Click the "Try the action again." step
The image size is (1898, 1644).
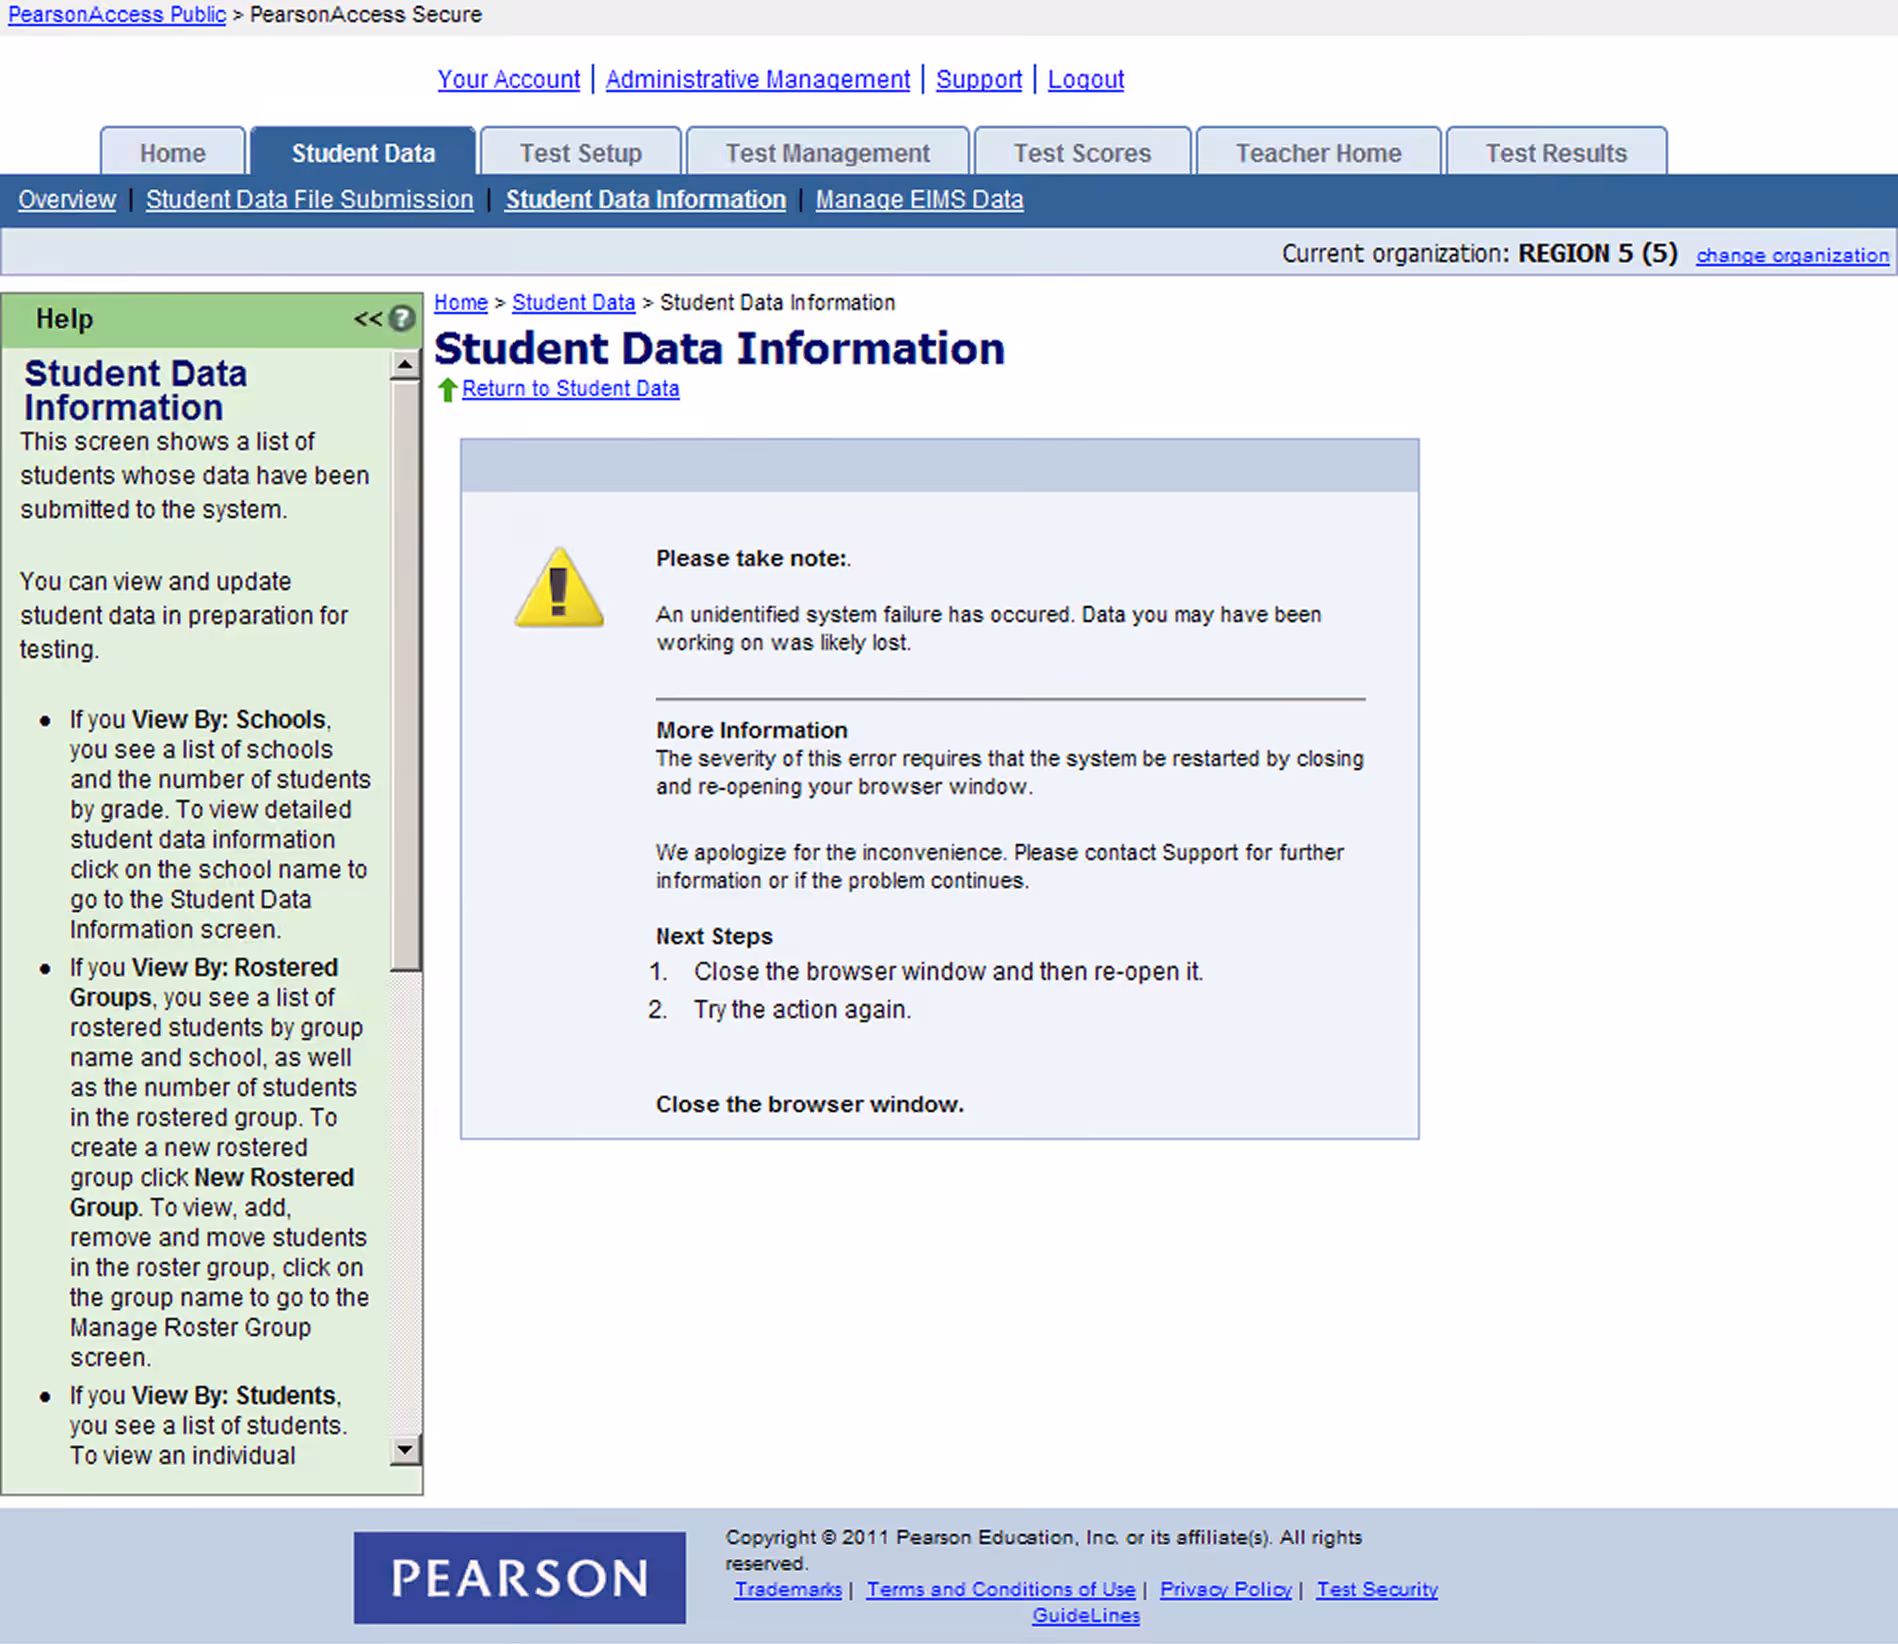(x=803, y=1010)
